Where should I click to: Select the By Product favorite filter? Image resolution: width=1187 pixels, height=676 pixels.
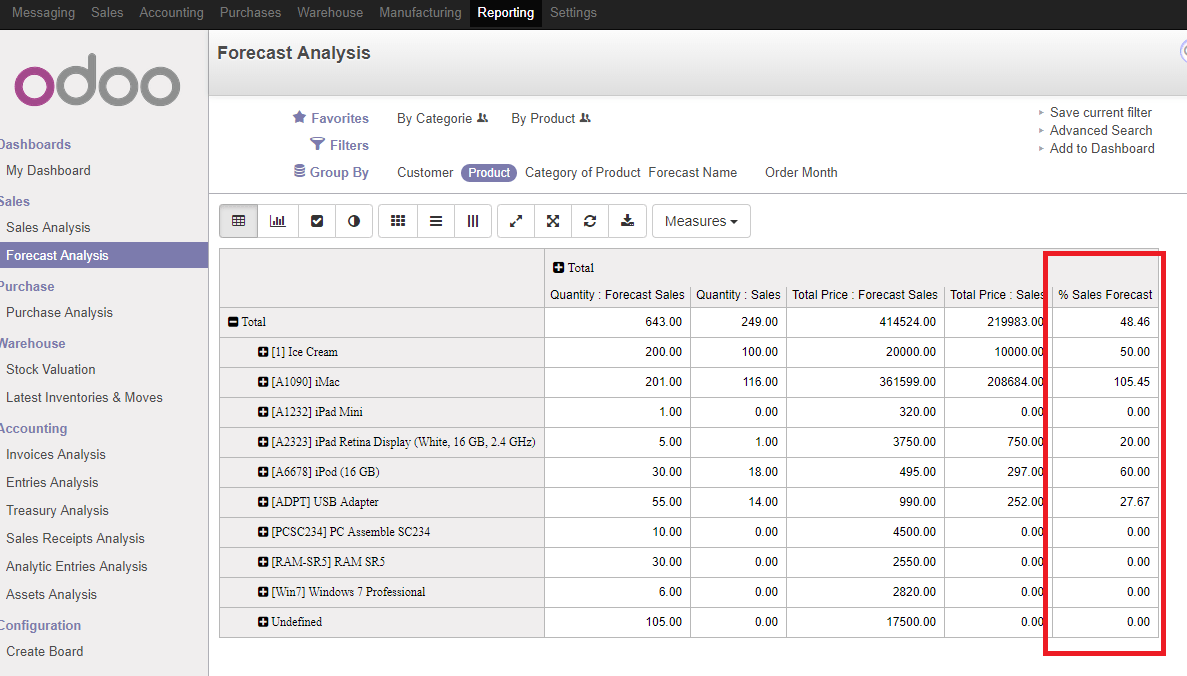543,118
